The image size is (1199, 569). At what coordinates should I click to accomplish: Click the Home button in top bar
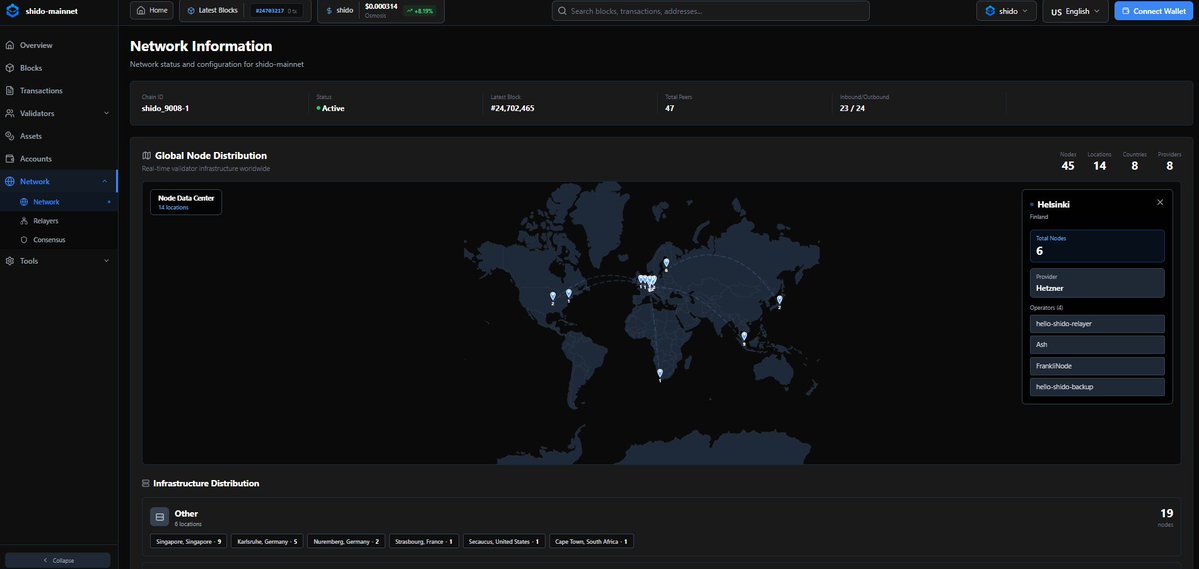click(x=151, y=11)
